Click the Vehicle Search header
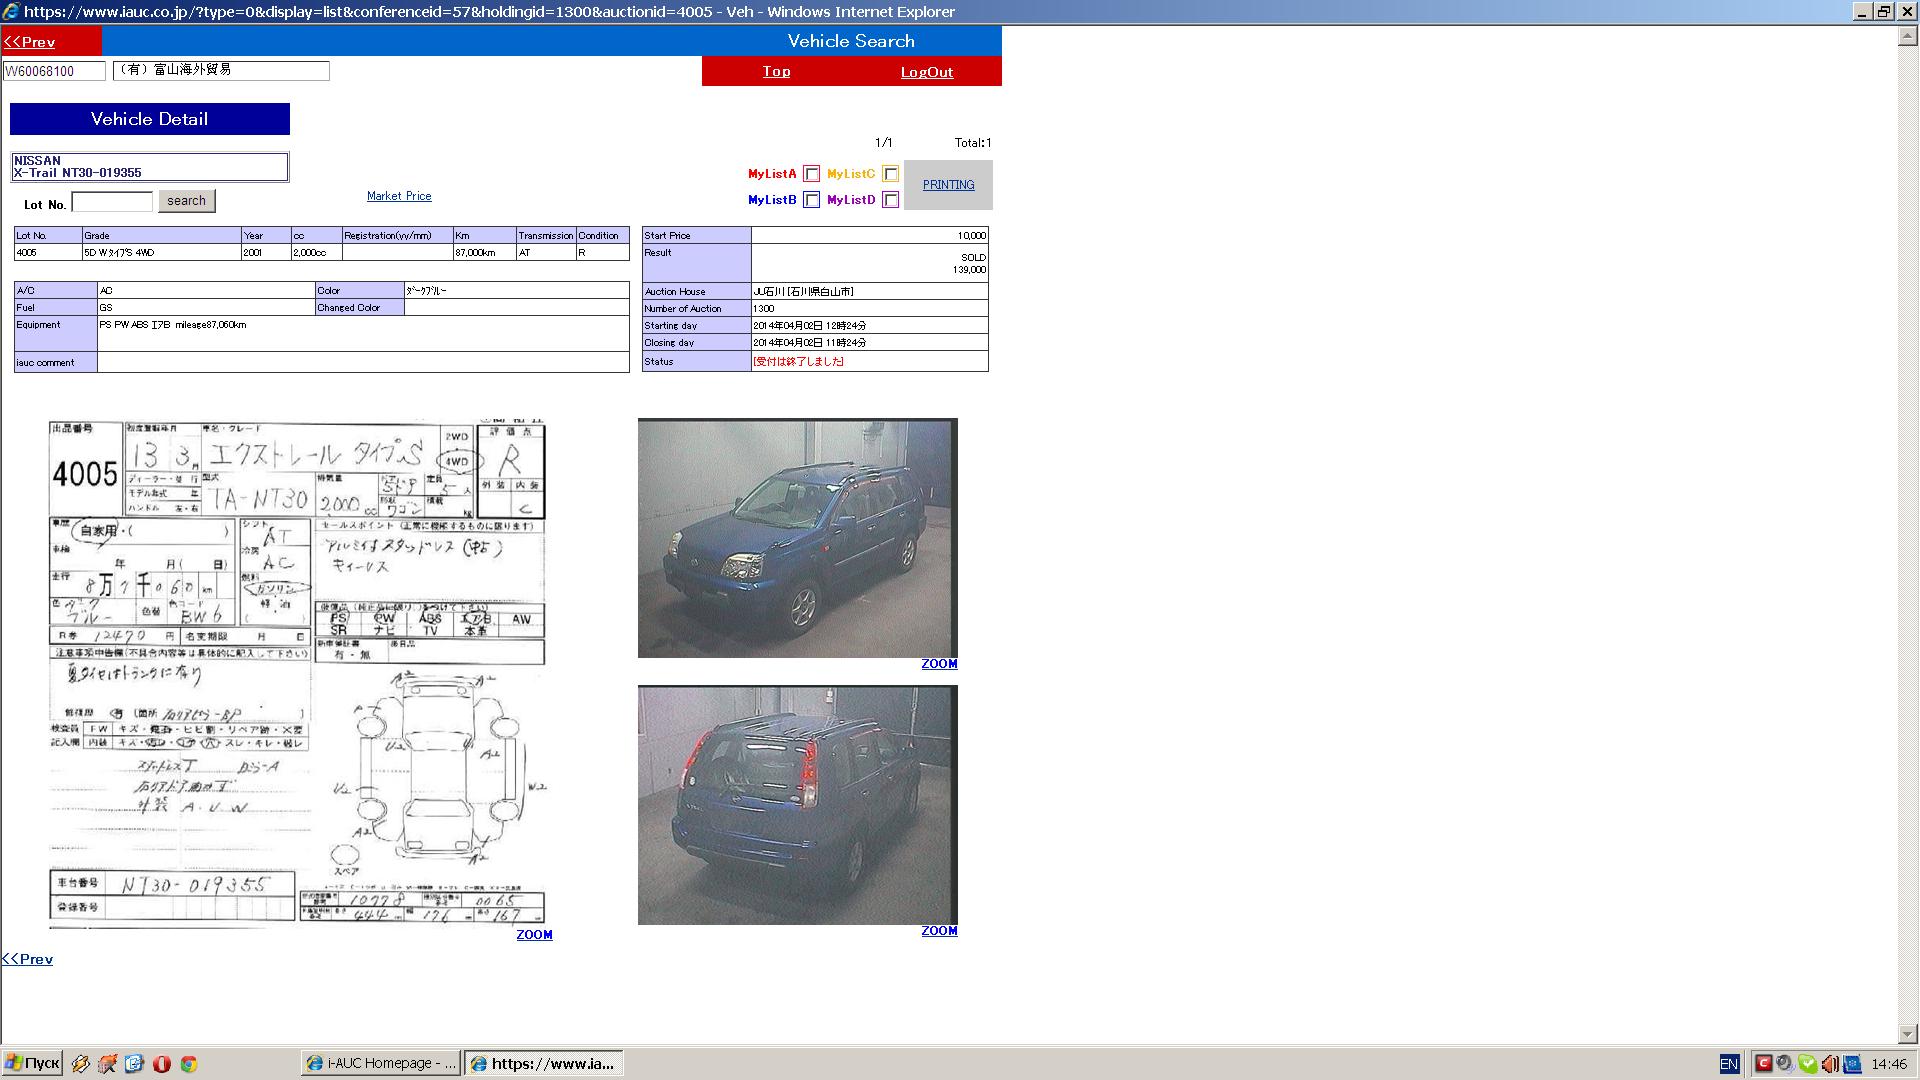This screenshot has width=1920, height=1080. click(850, 41)
